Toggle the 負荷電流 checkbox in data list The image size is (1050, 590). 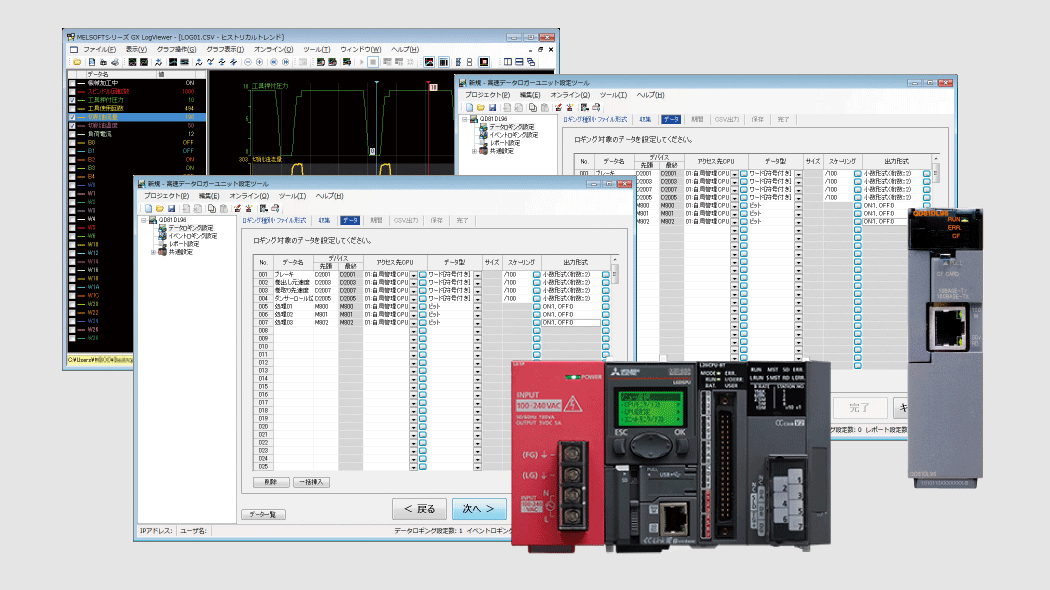click(x=72, y=134)
